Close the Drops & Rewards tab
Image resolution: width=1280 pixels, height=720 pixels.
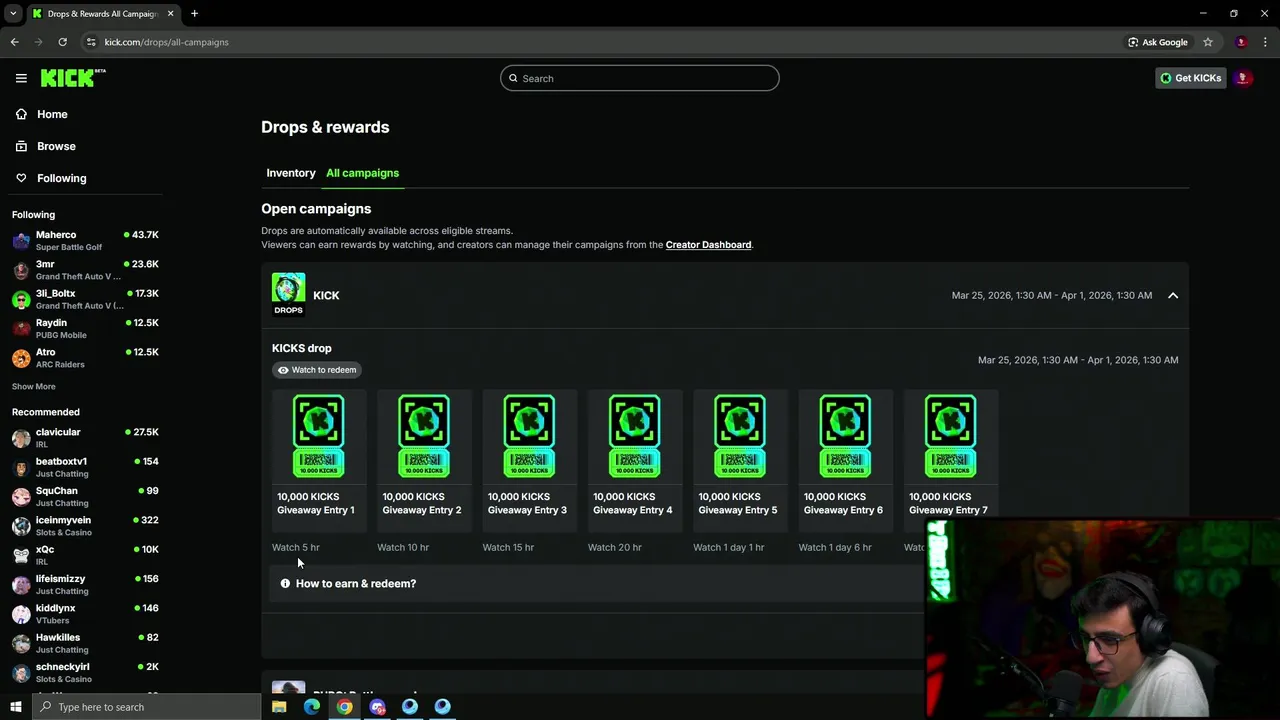click(x=171, y=14)
